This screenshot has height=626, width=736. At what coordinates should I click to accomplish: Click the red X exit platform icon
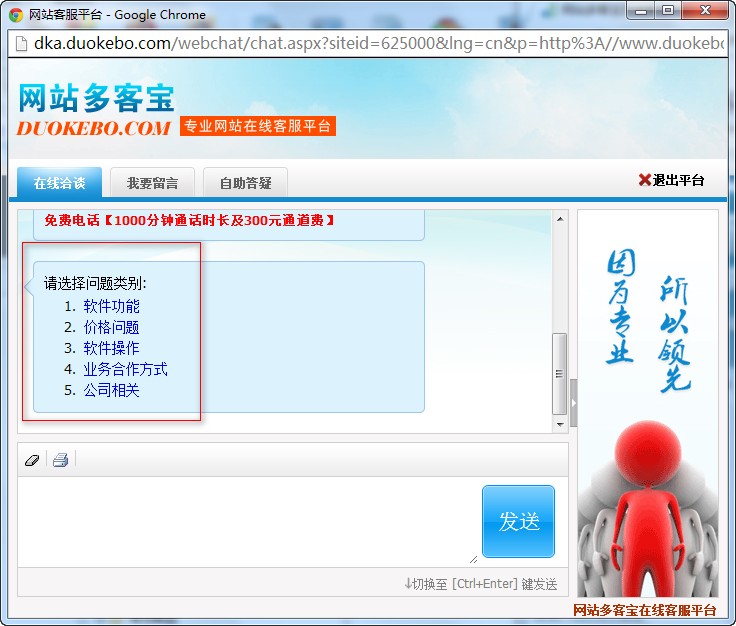(644, 180)
